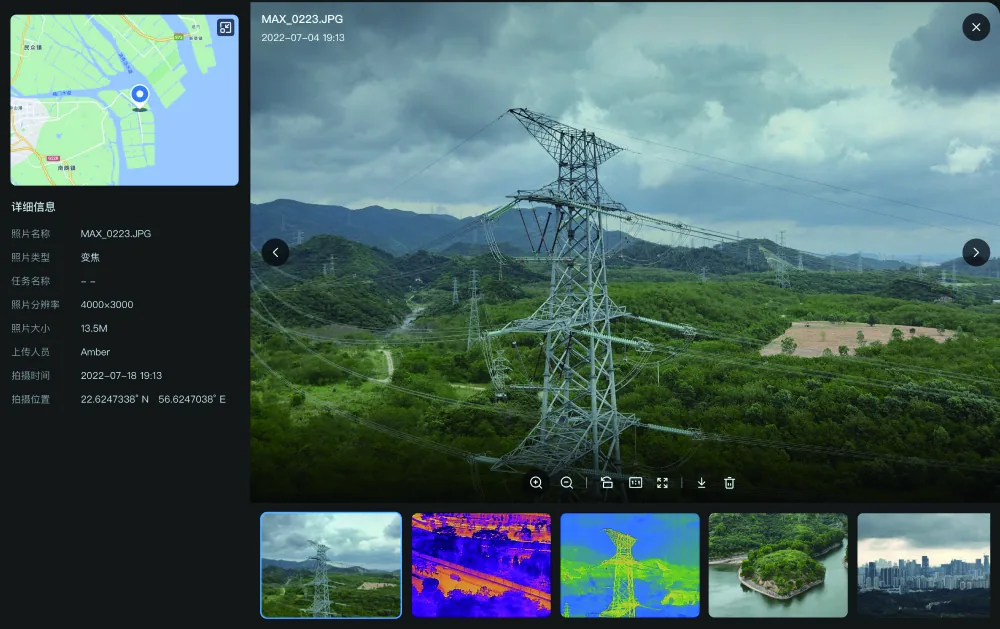Click the MAX_0223.JPG title above the photo
The image size is (1000, 629).
pos(302,19)
